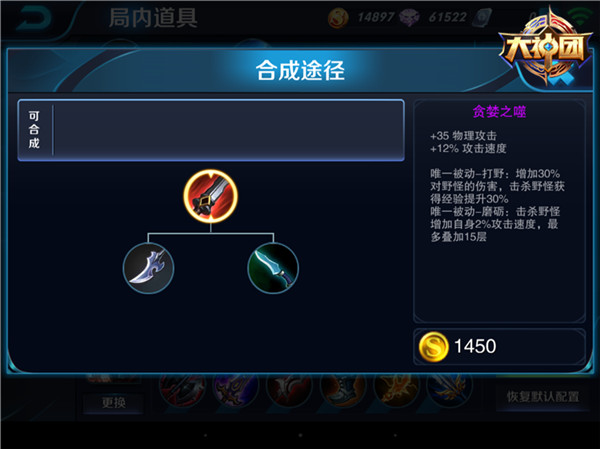Click the gold coin icon beside 1450
The height and width of the screenshot is (449, 600).
(x=433, y=347)
